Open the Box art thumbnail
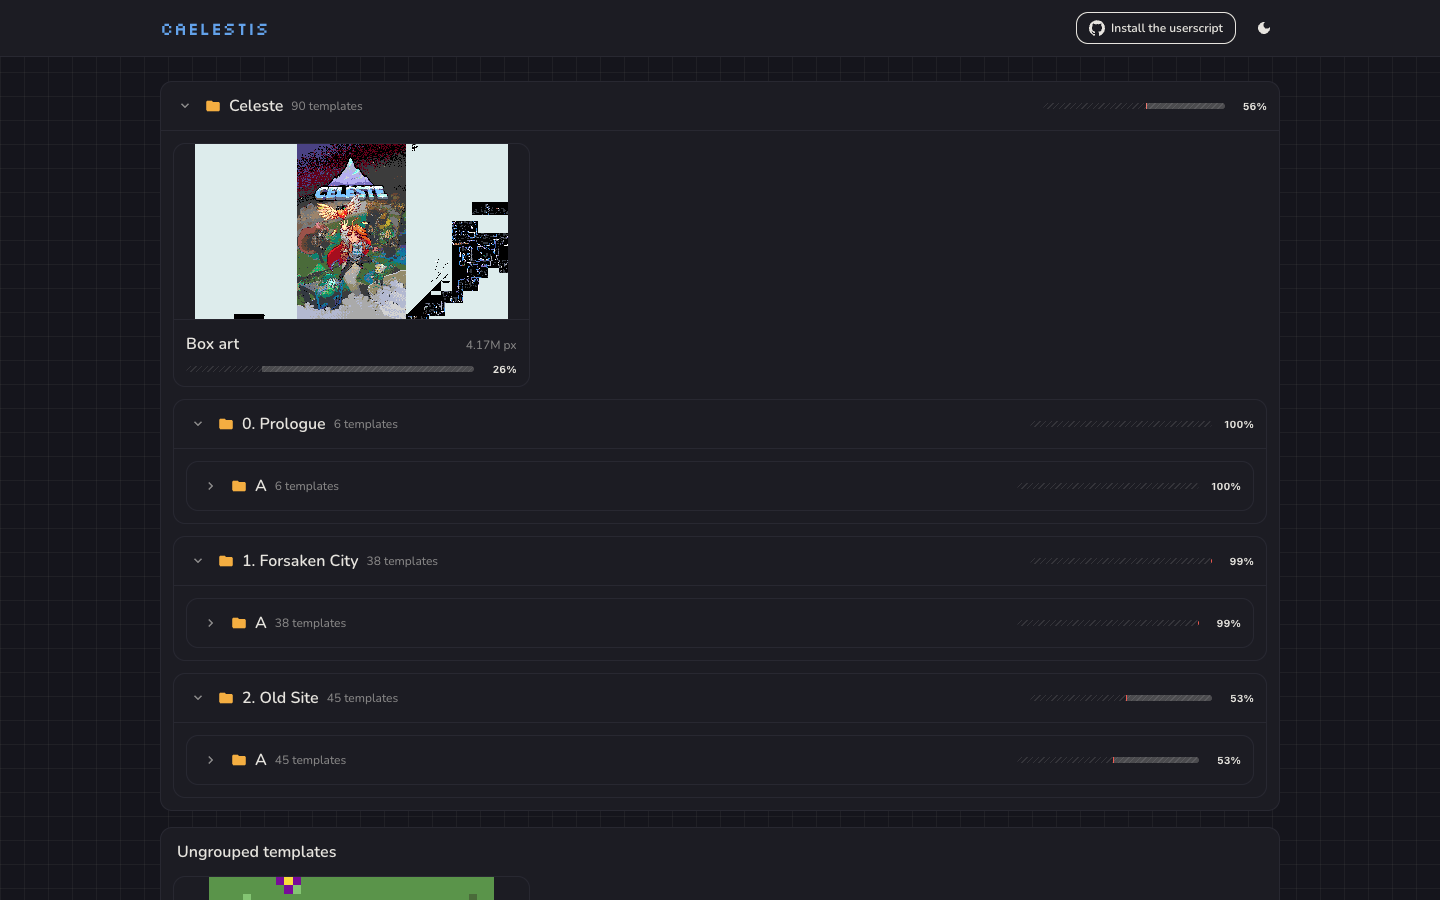Viewport: 1440px width, 900px height. (351, 231)
